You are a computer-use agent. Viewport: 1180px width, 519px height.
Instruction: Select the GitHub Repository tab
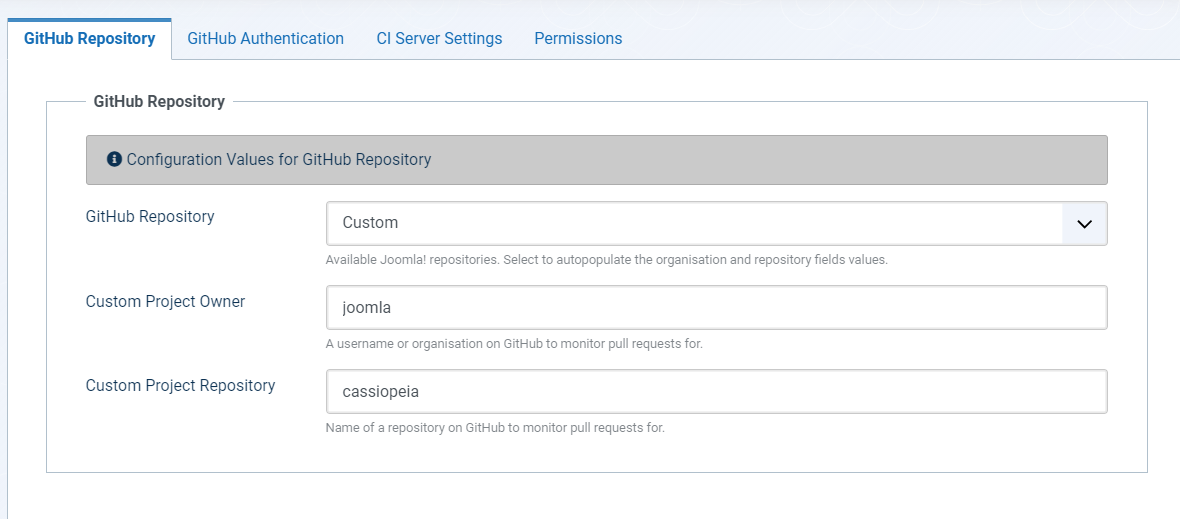click(89, 38)
